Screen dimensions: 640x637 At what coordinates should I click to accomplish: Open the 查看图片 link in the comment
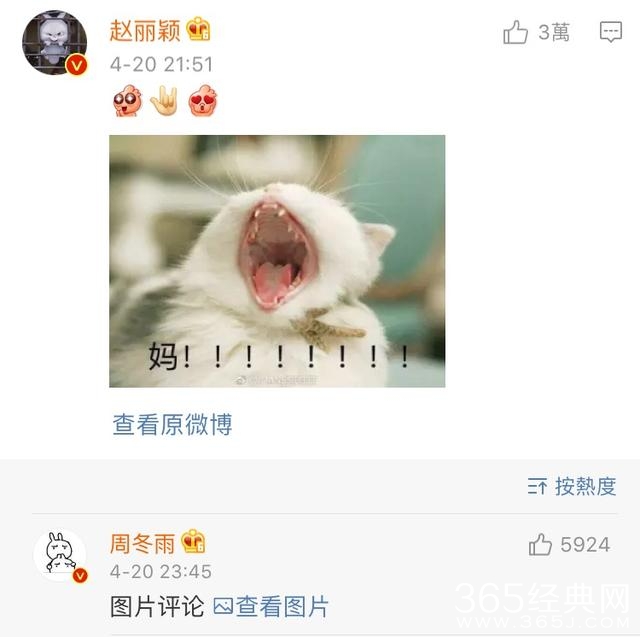(271, 606)
